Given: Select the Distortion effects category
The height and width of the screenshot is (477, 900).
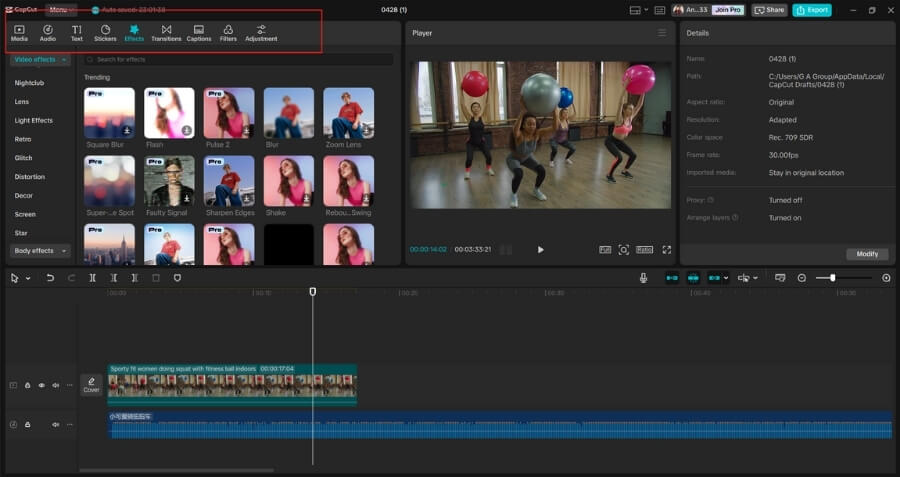Looking at the screenshot, I should pyautogui.click(x=30, y=177).
